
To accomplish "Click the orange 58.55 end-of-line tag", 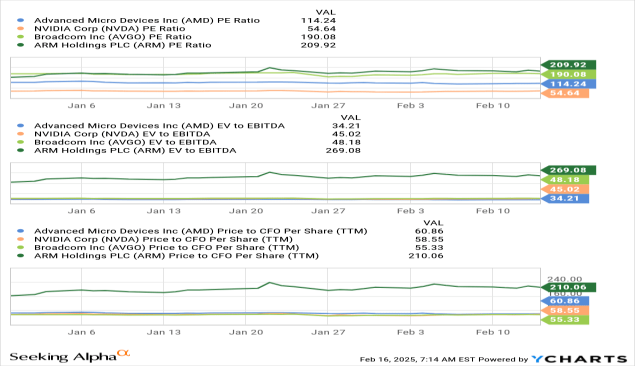I will click(565, 311).
